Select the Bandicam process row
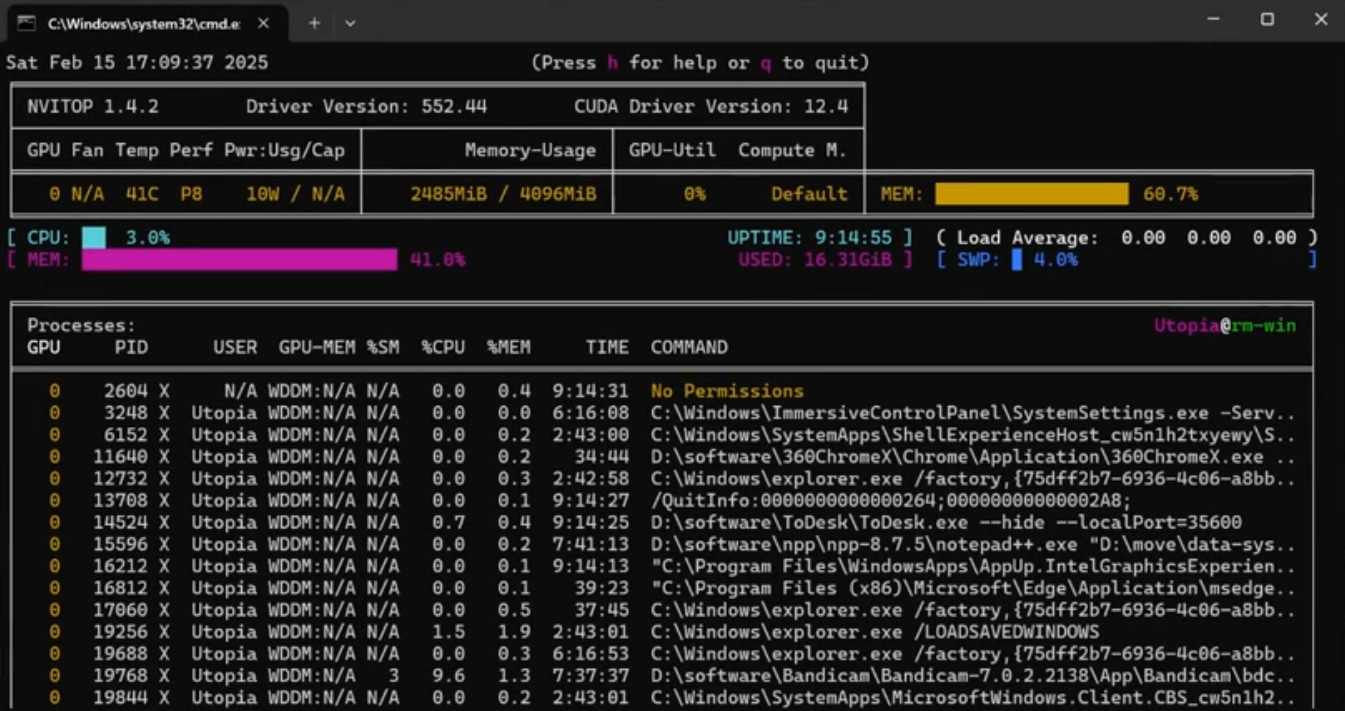1345x711 pixels. click(x=972, y=676)
